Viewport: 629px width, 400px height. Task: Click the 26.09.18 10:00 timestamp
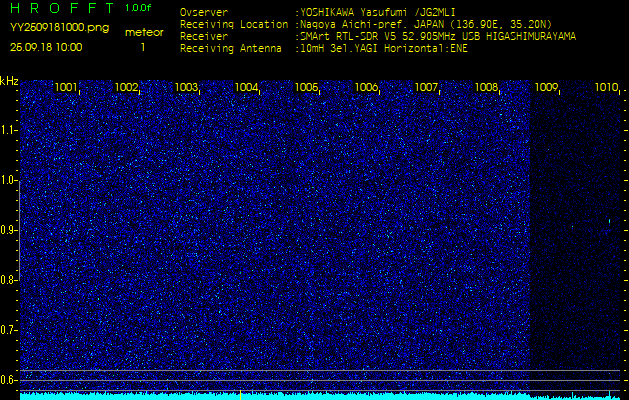click(46, 47)
